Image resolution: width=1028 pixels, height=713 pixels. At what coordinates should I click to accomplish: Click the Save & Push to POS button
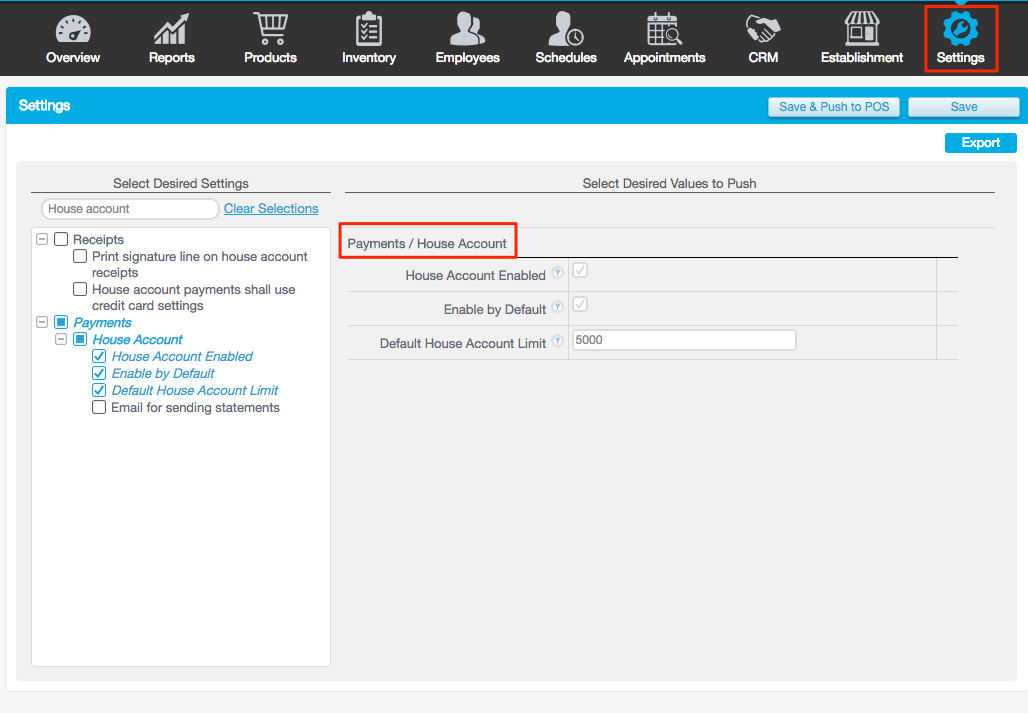[x=833, y=106]
